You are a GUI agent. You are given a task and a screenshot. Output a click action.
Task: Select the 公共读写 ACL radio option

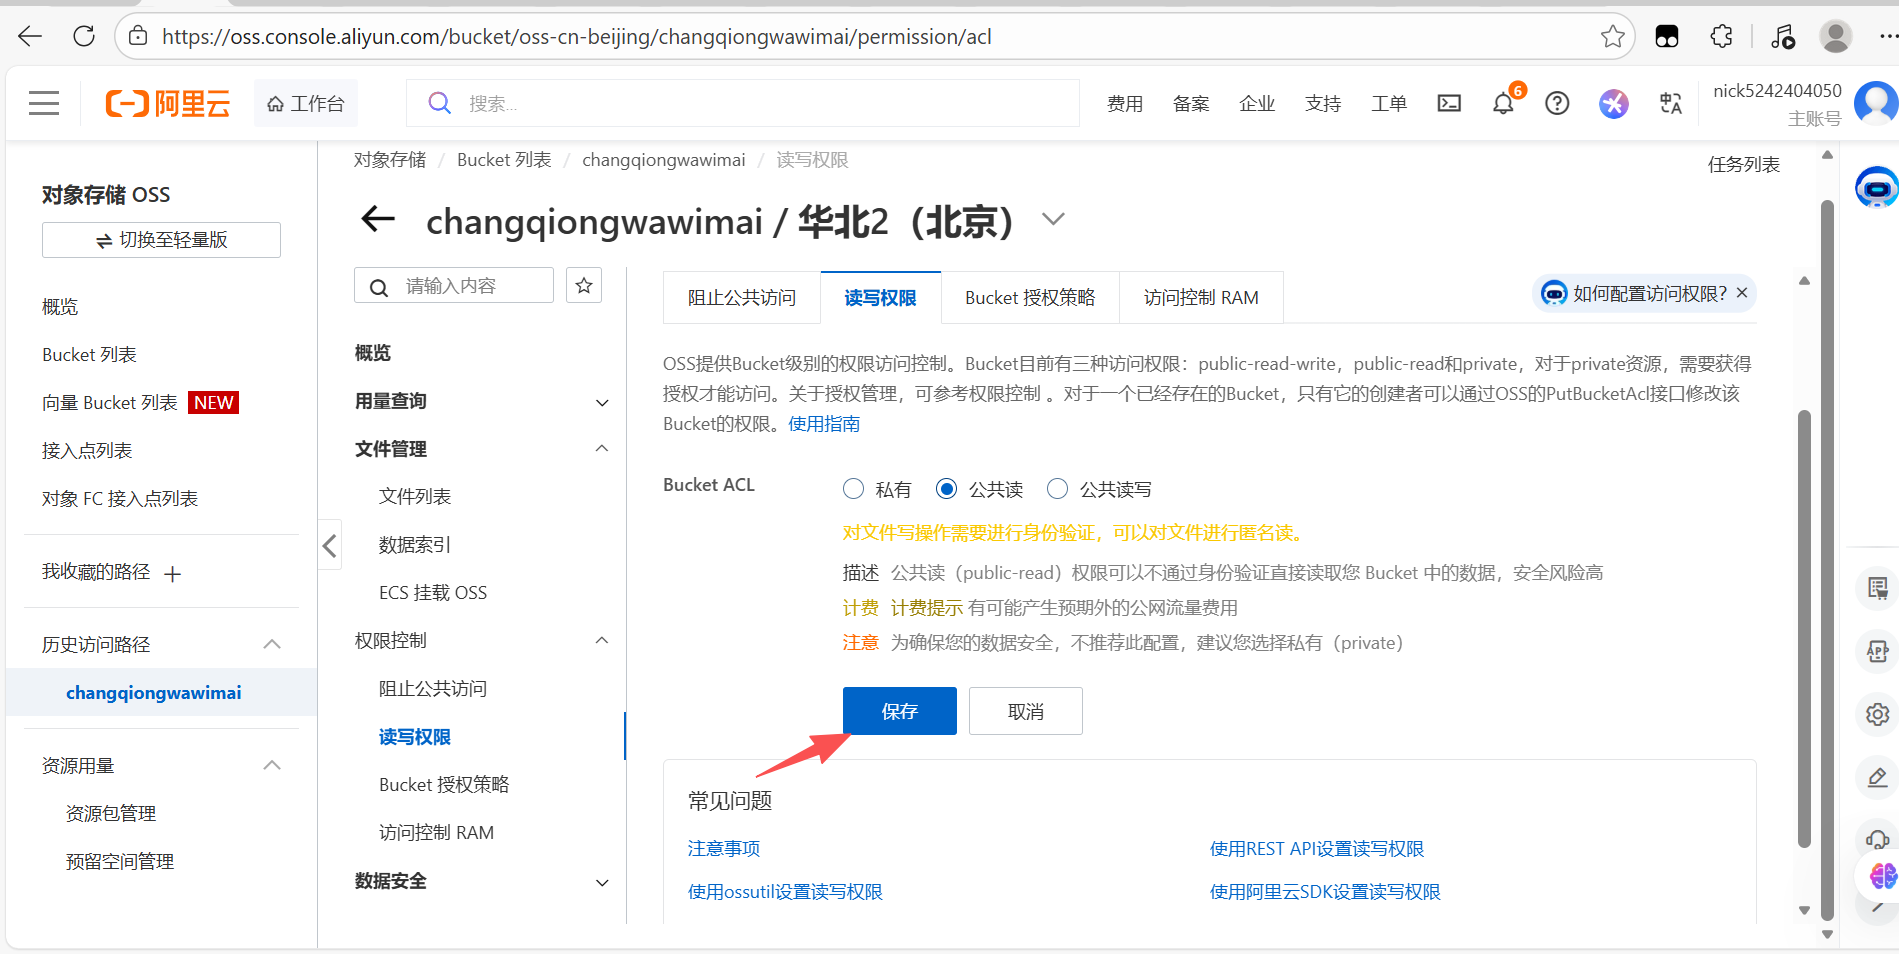point(1057,489)
